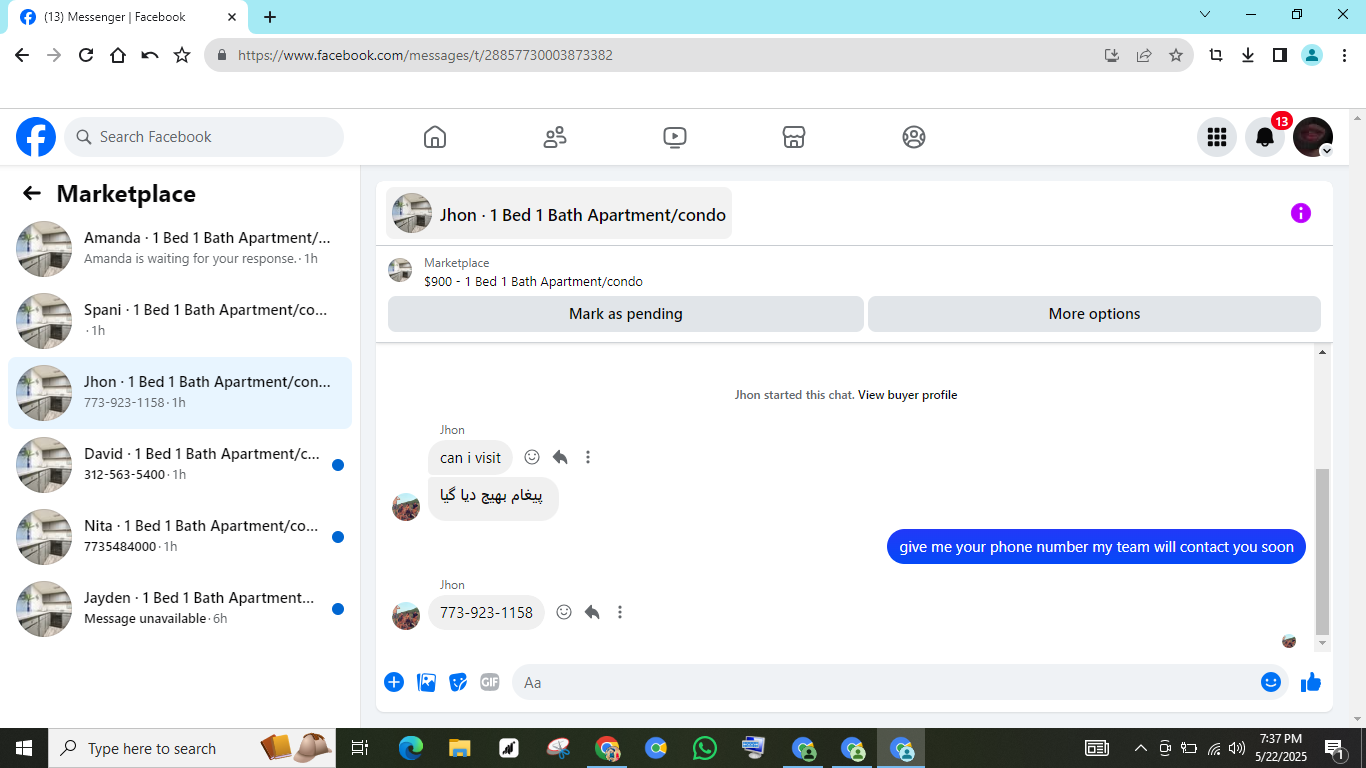
Task: Open the Marketplace storefront icon in top navigation
Action: coord(794,137)
